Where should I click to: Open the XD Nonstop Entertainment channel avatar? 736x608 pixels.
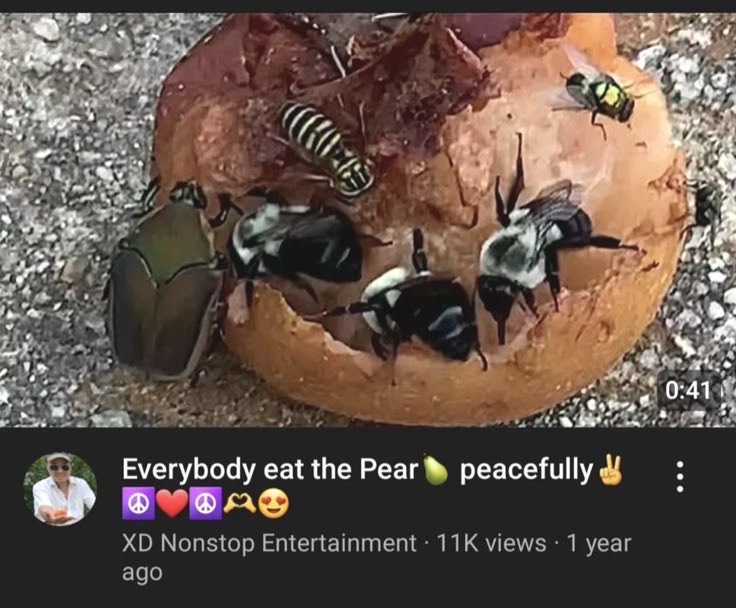(60, 489)
